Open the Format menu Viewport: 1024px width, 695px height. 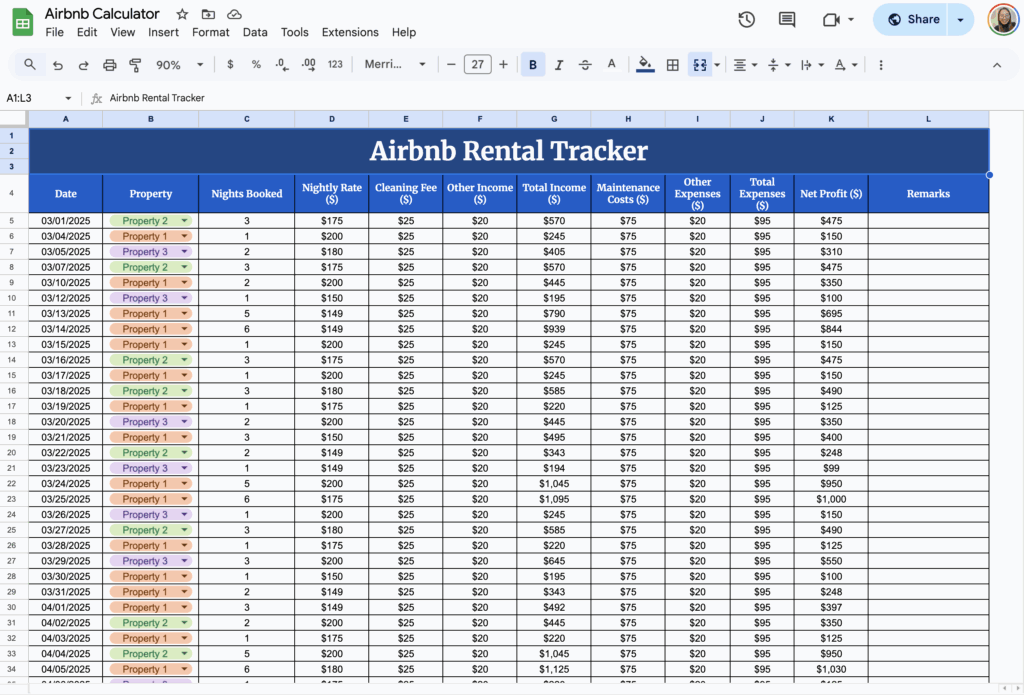click(x=210, y=32)
